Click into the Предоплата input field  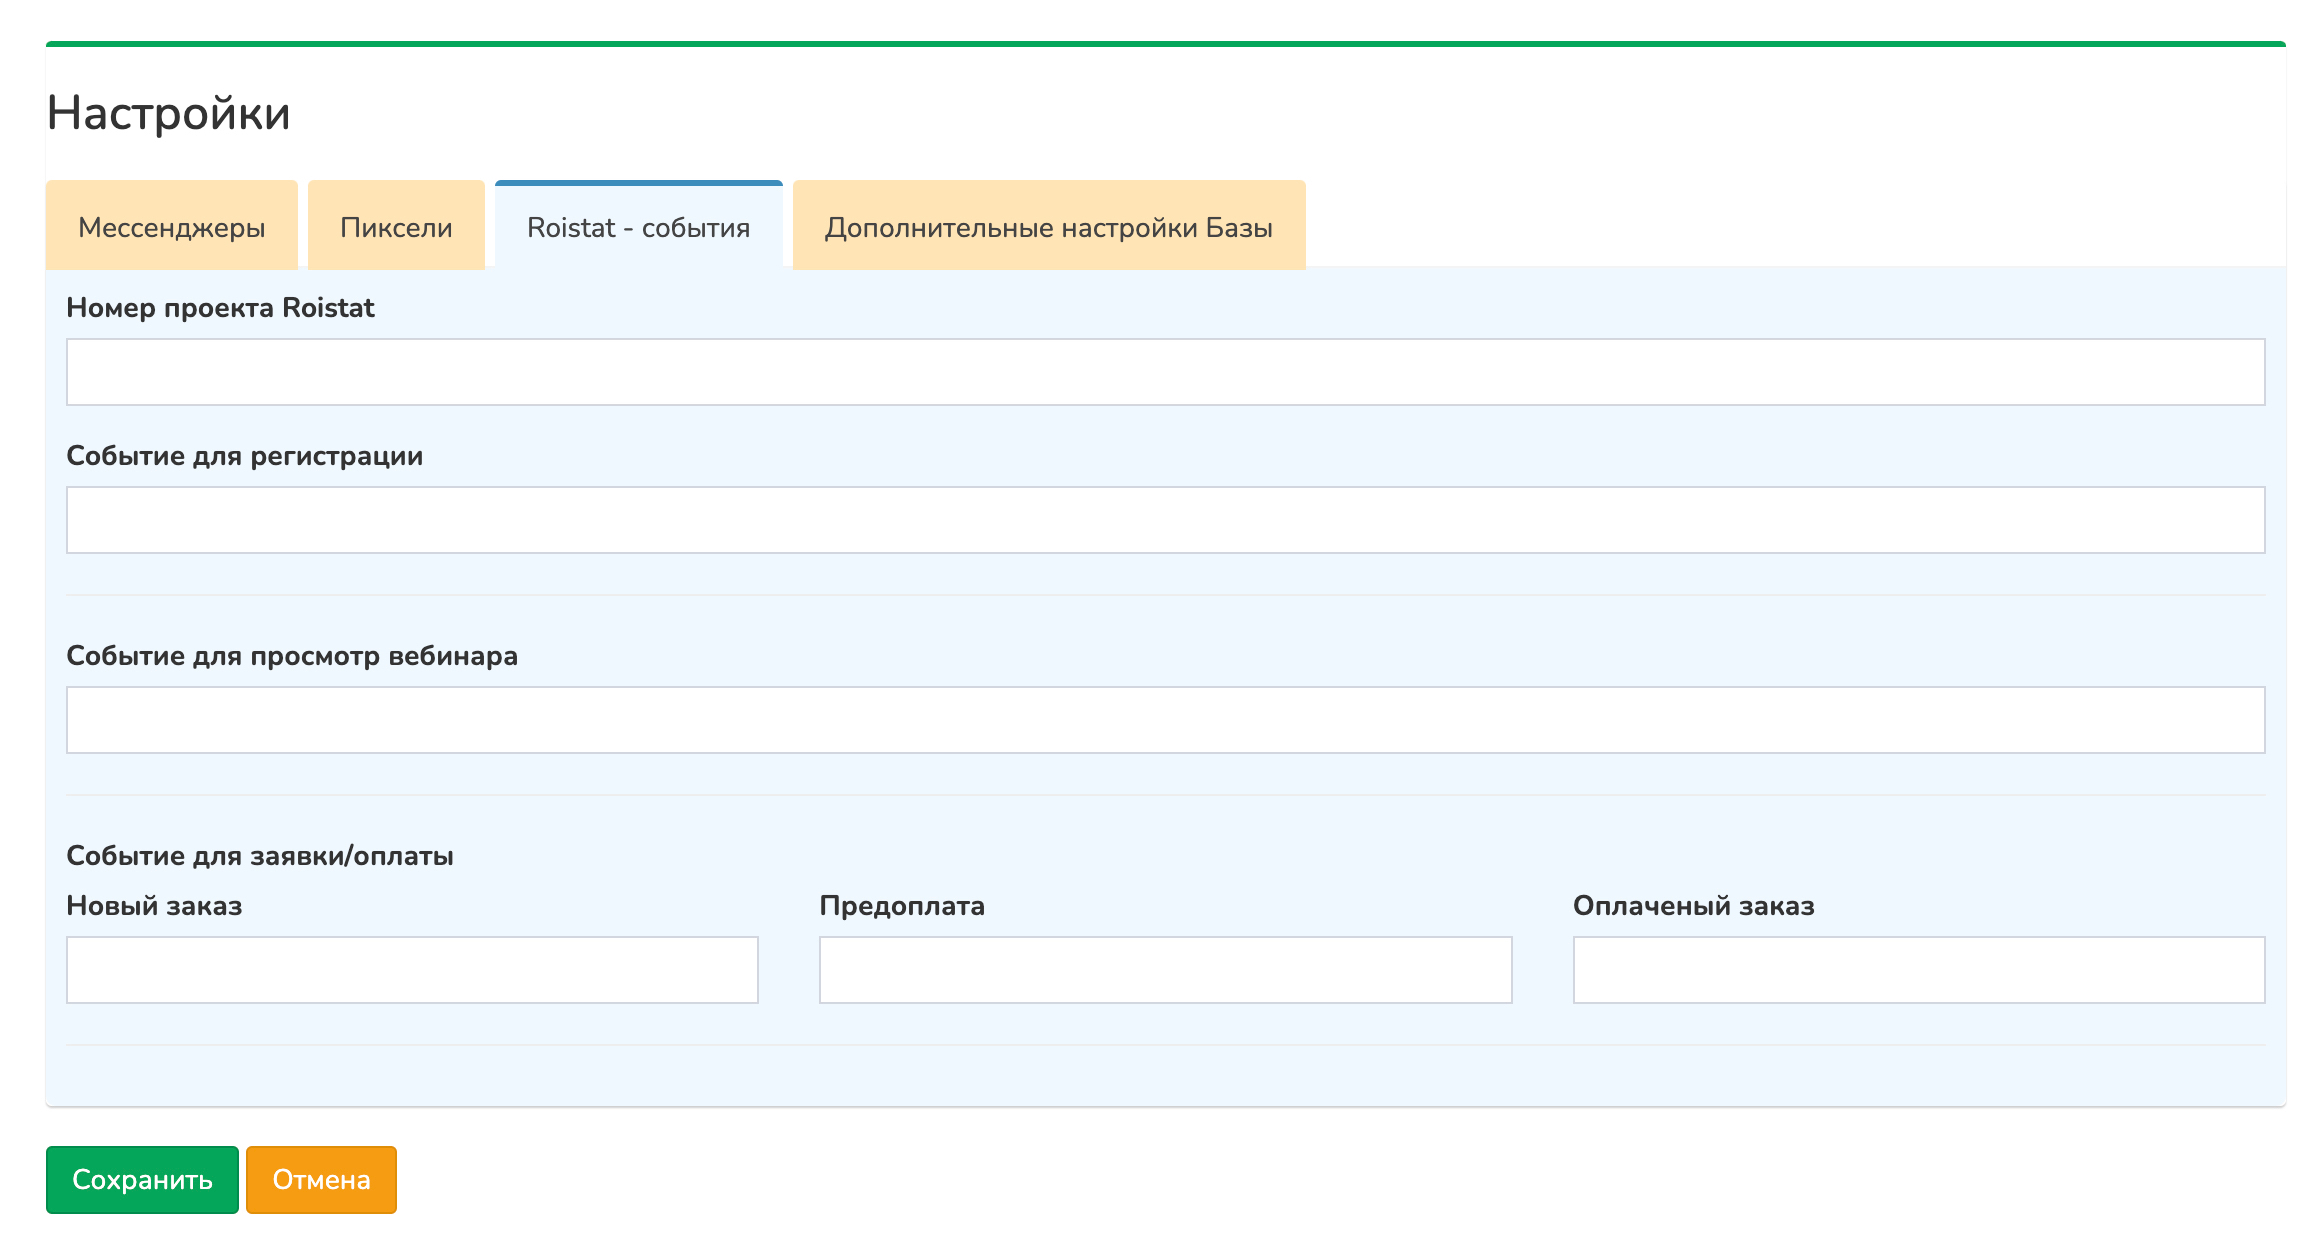[1165, 970]
